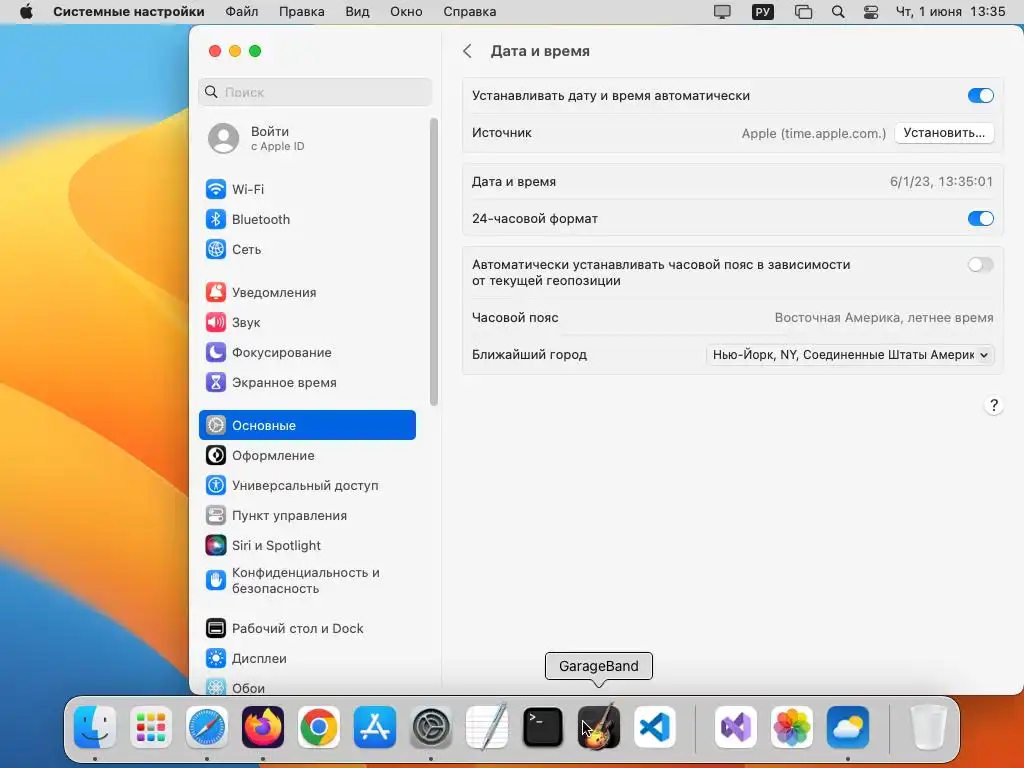Open help with question mark button
This screenshot has height=768, width=1024.
(x=993, y=406)
